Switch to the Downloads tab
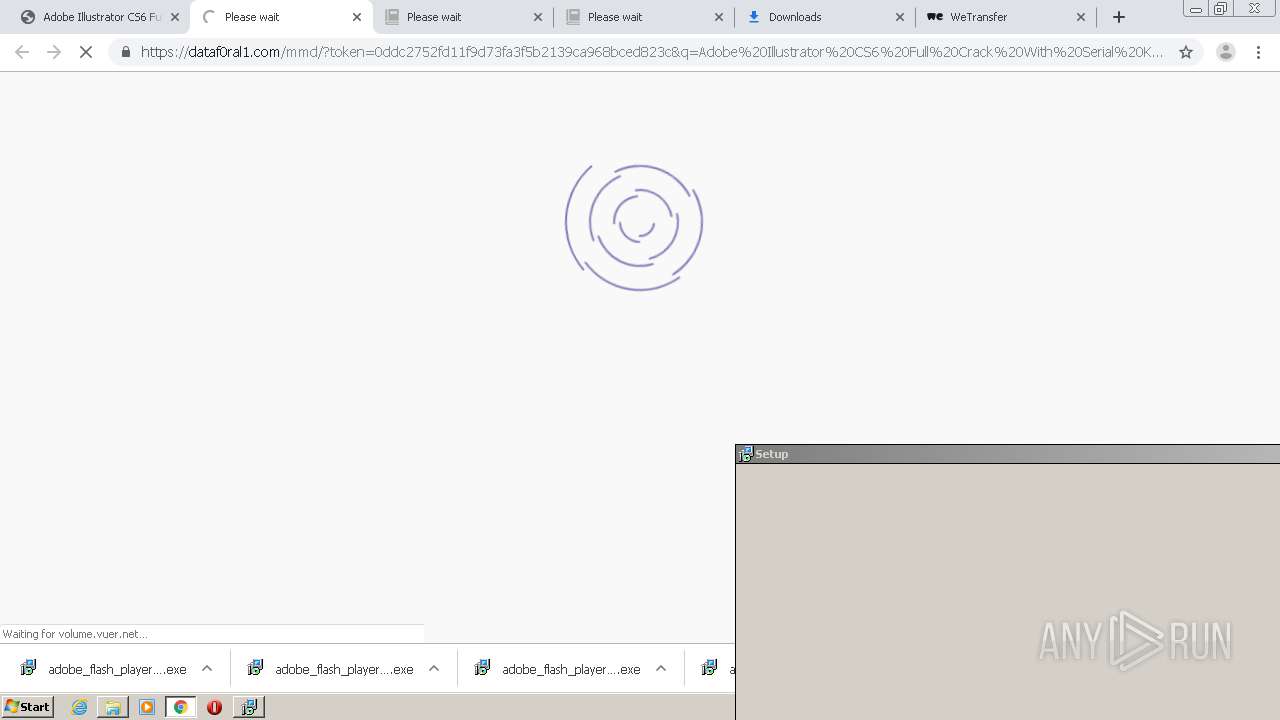Viewport: 1280px width, 720px height. tap(824, 17)
